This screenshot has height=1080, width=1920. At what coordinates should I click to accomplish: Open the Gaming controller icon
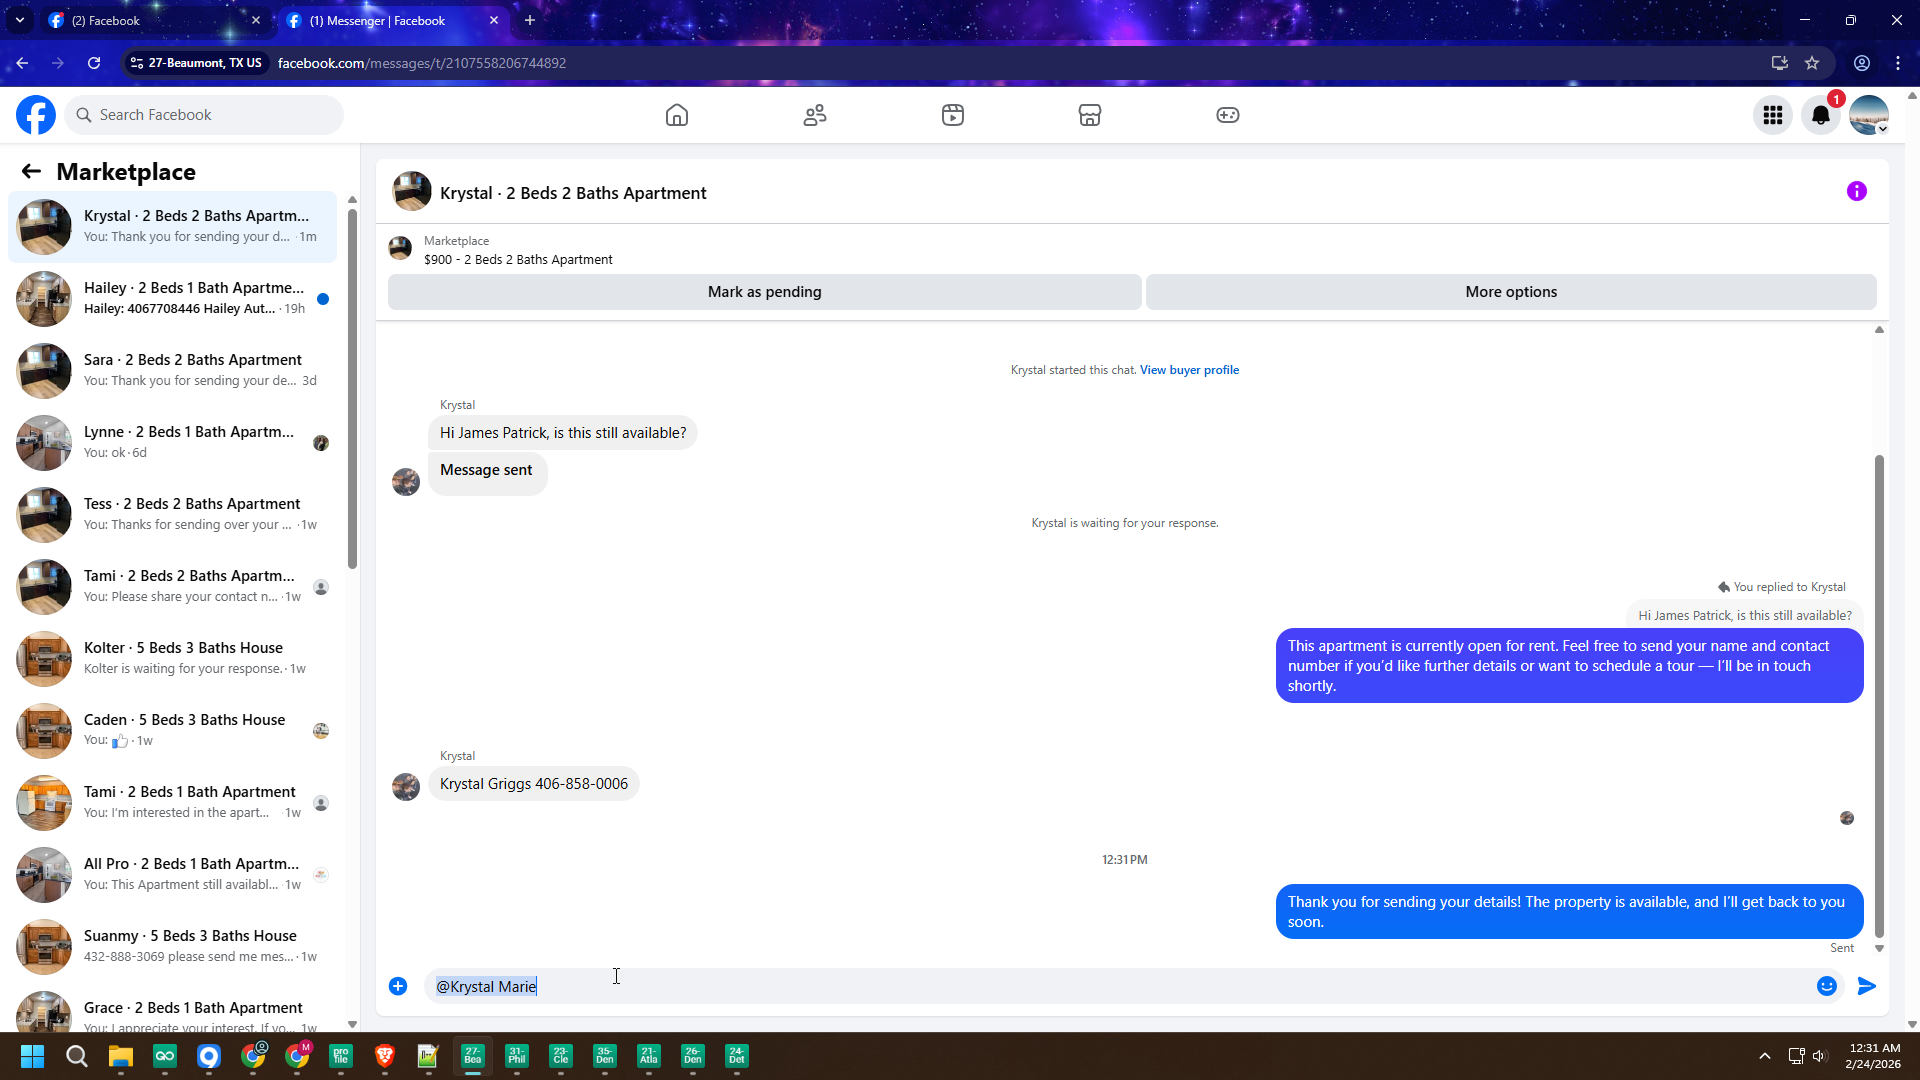[1228, 115]
